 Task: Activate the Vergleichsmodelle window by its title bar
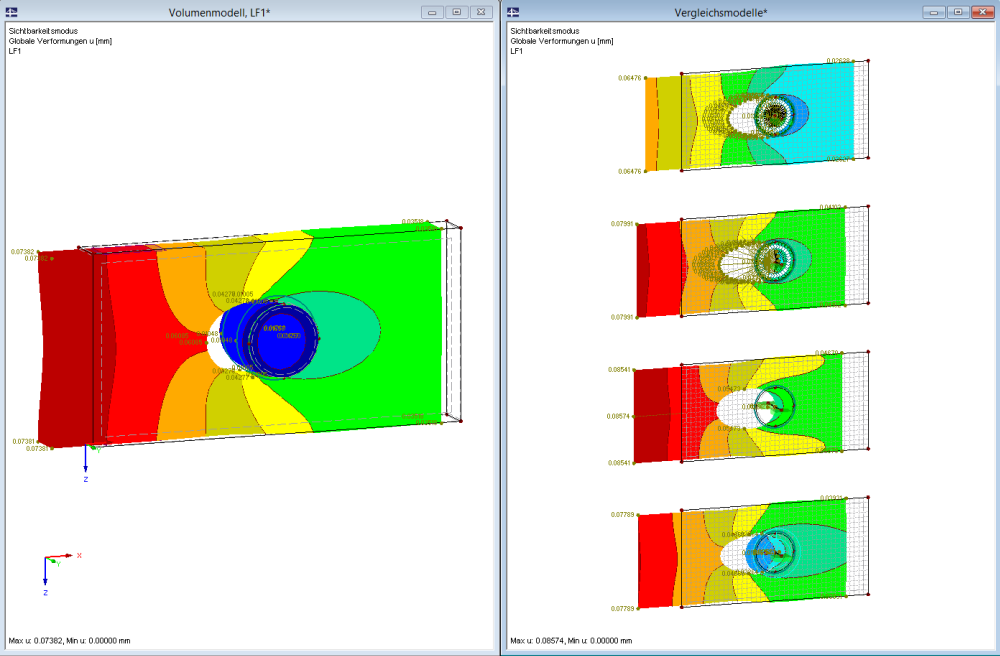pyautogui.click(x=720, y=13)
